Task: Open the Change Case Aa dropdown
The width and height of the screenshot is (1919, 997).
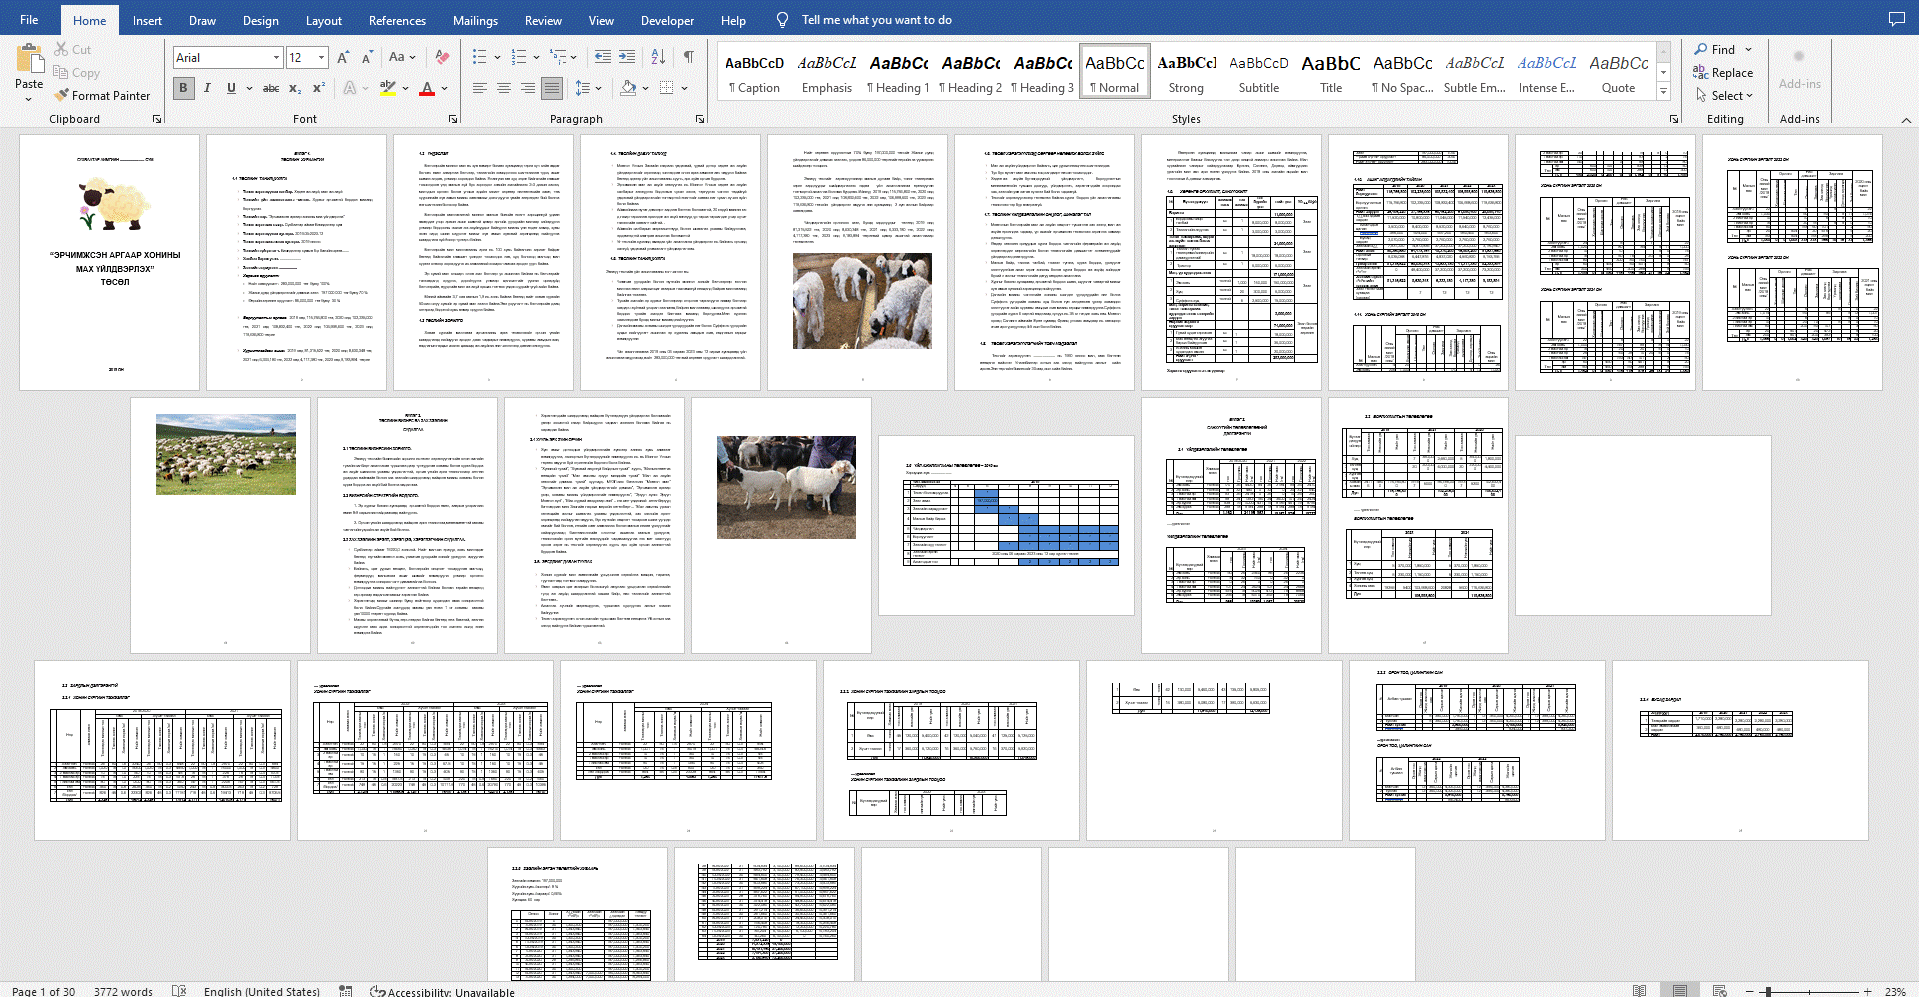Action: click(402, 57)
